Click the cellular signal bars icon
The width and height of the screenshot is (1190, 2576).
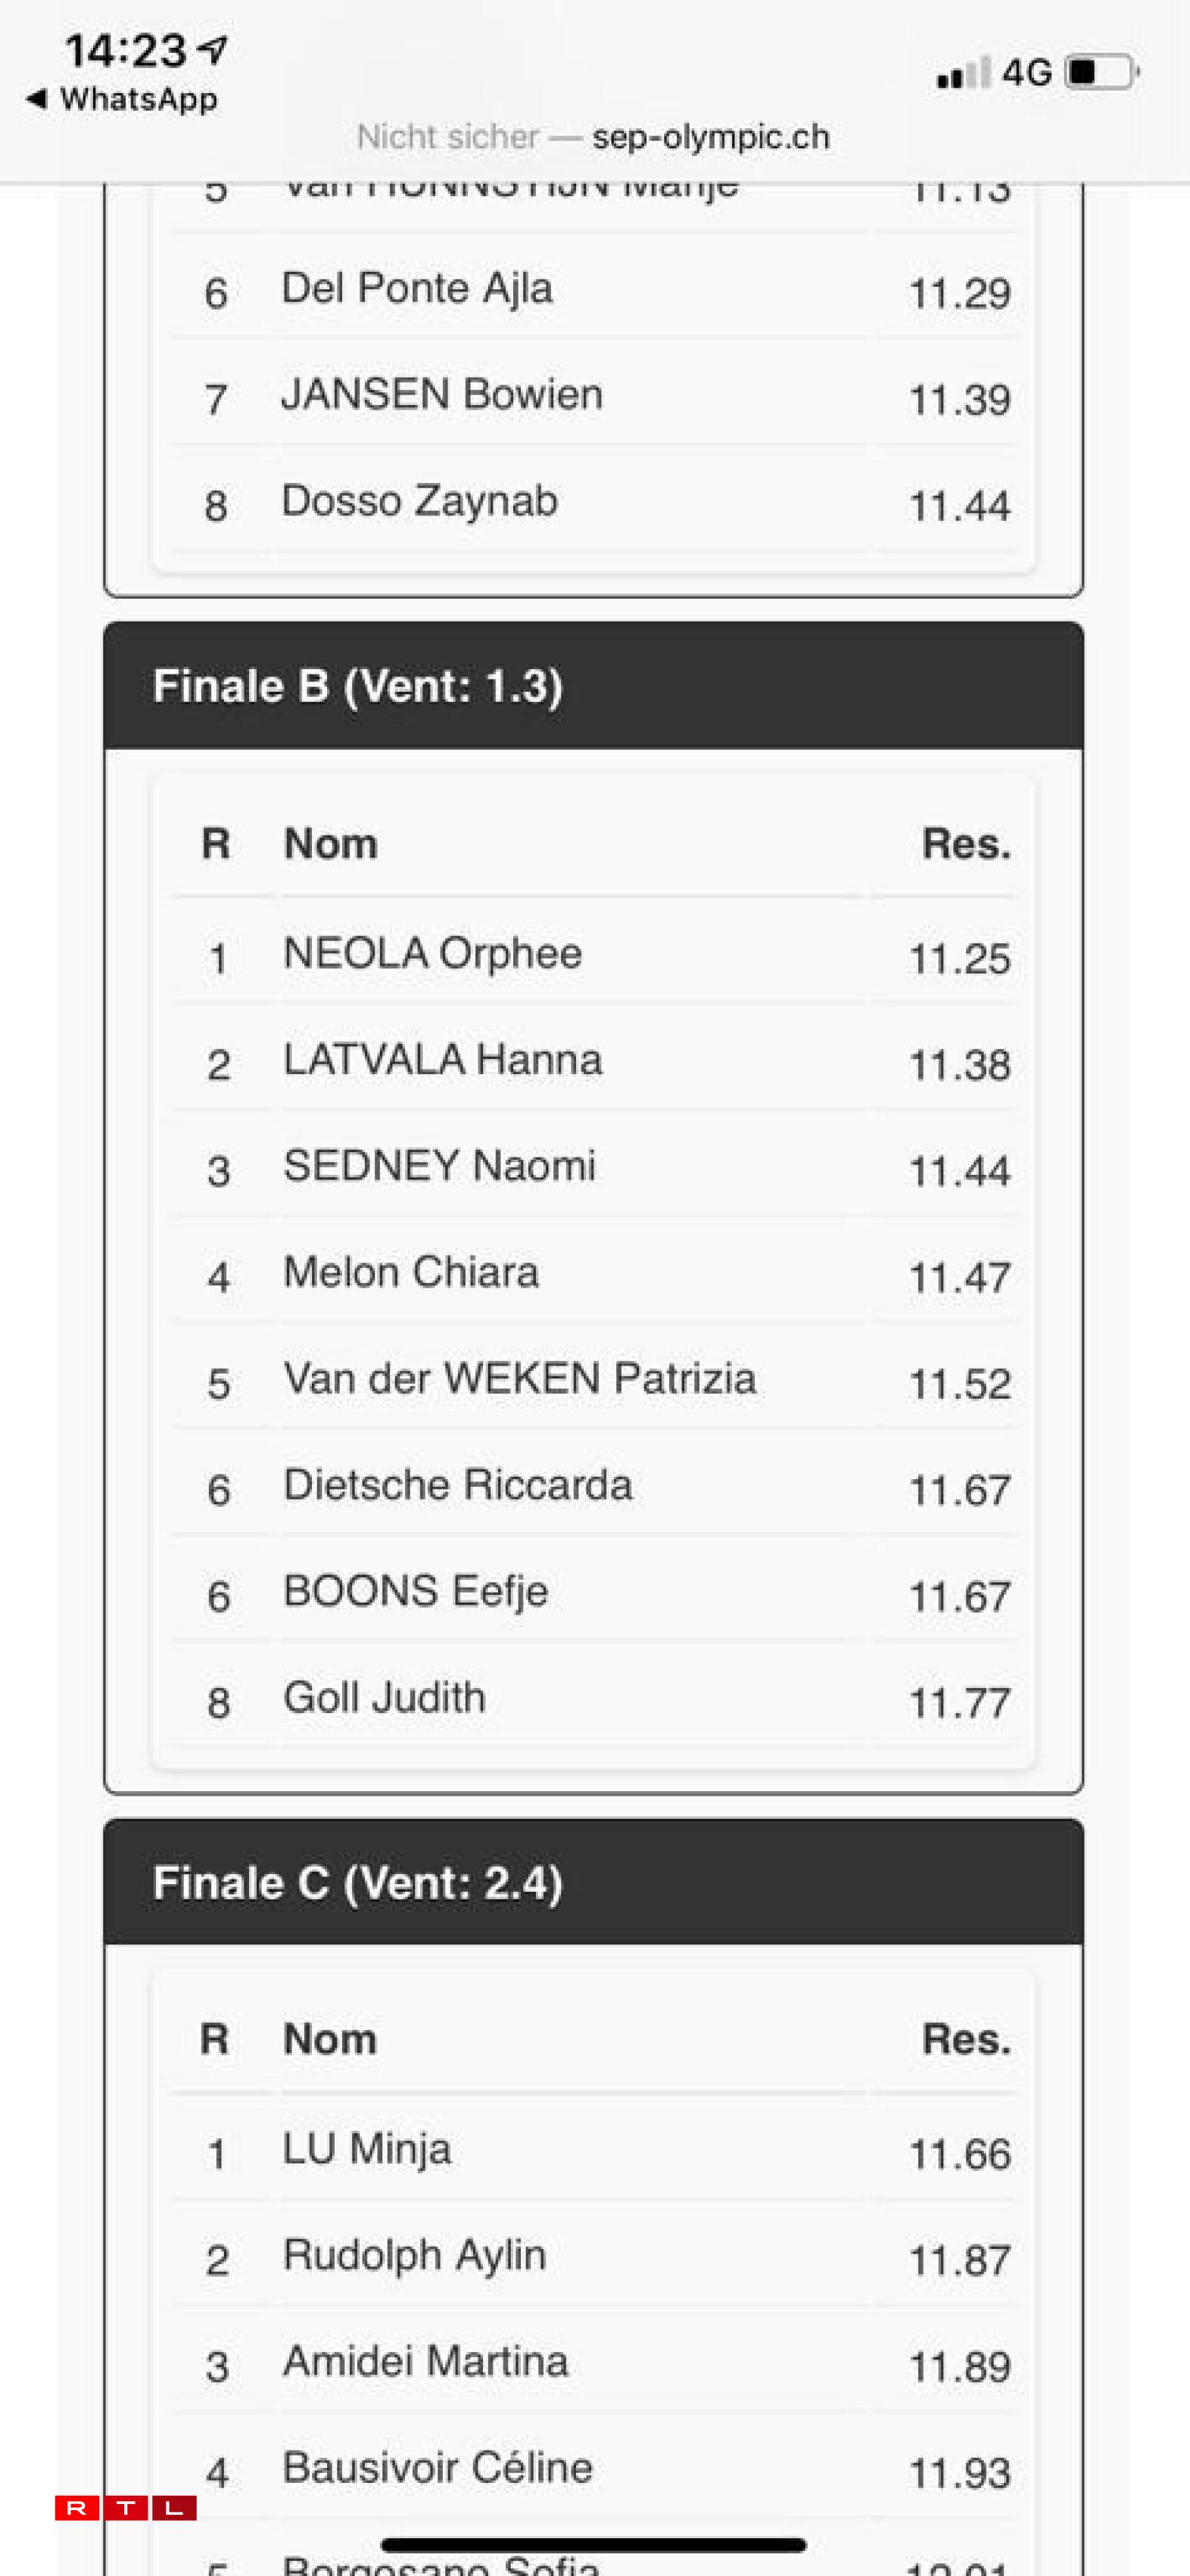click(962, 73)
